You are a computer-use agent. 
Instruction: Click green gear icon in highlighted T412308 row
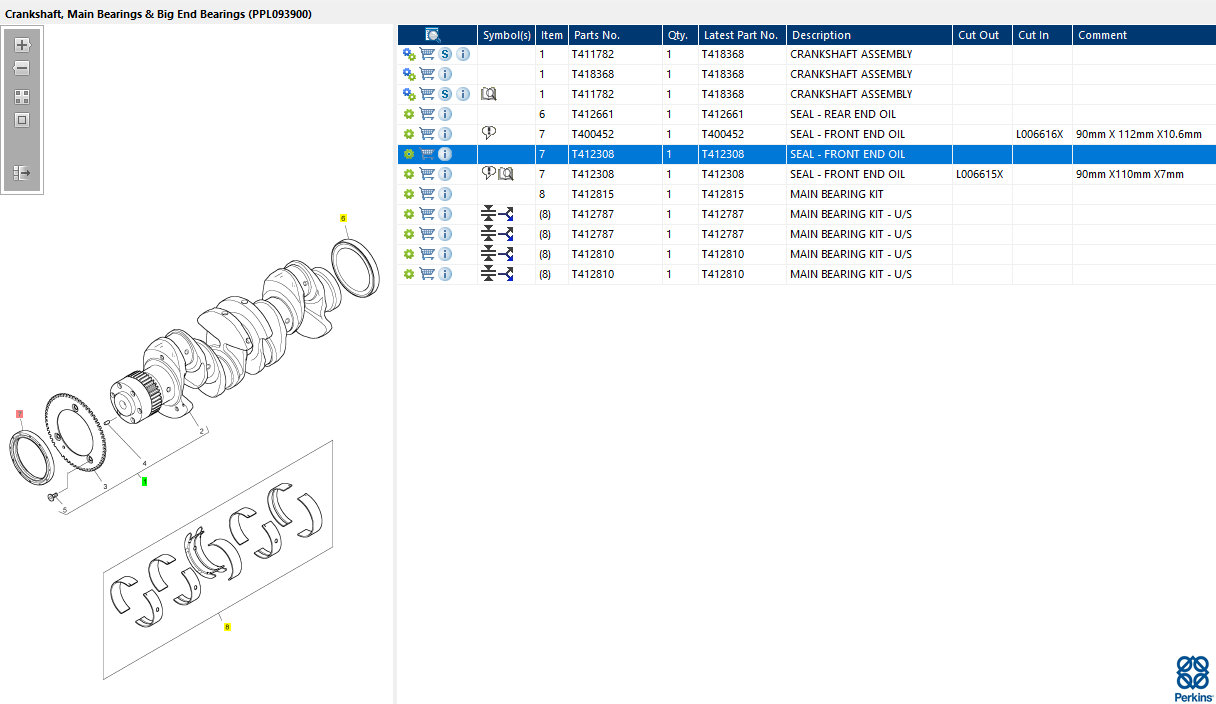(x=409, y=154)
